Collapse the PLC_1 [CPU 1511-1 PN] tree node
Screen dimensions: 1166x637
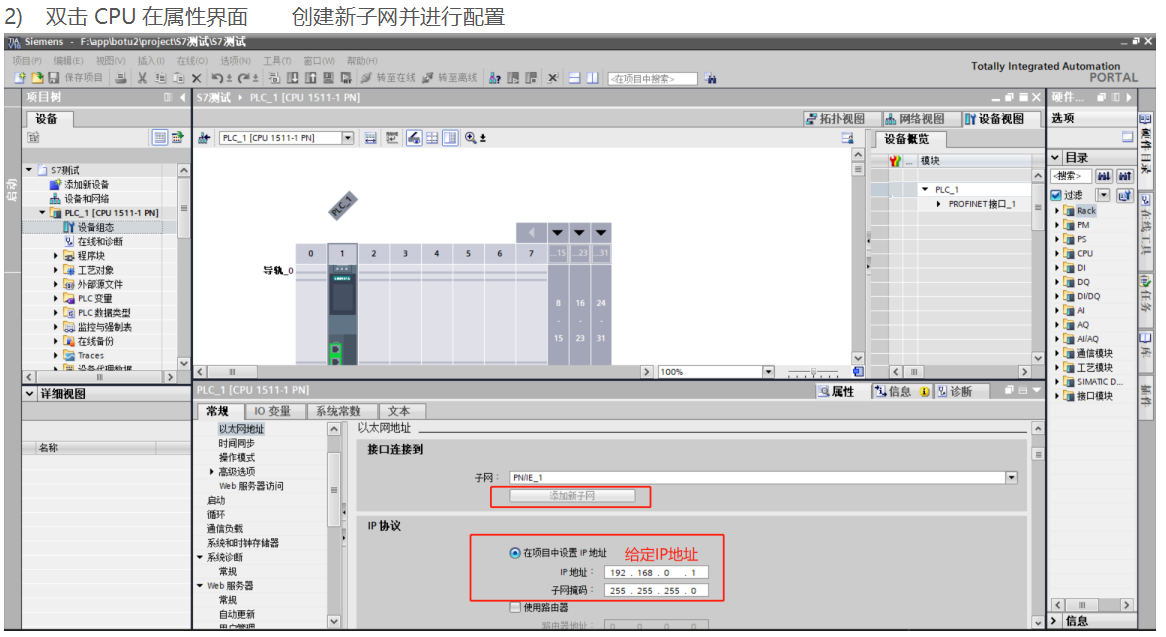point(42,213)
